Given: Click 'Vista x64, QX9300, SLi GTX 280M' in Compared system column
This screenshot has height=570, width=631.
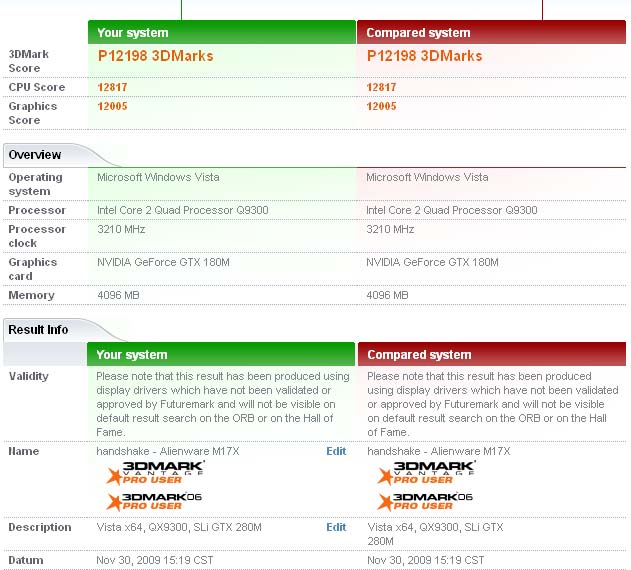Looking at the screenshot, I should pos(435,534).
